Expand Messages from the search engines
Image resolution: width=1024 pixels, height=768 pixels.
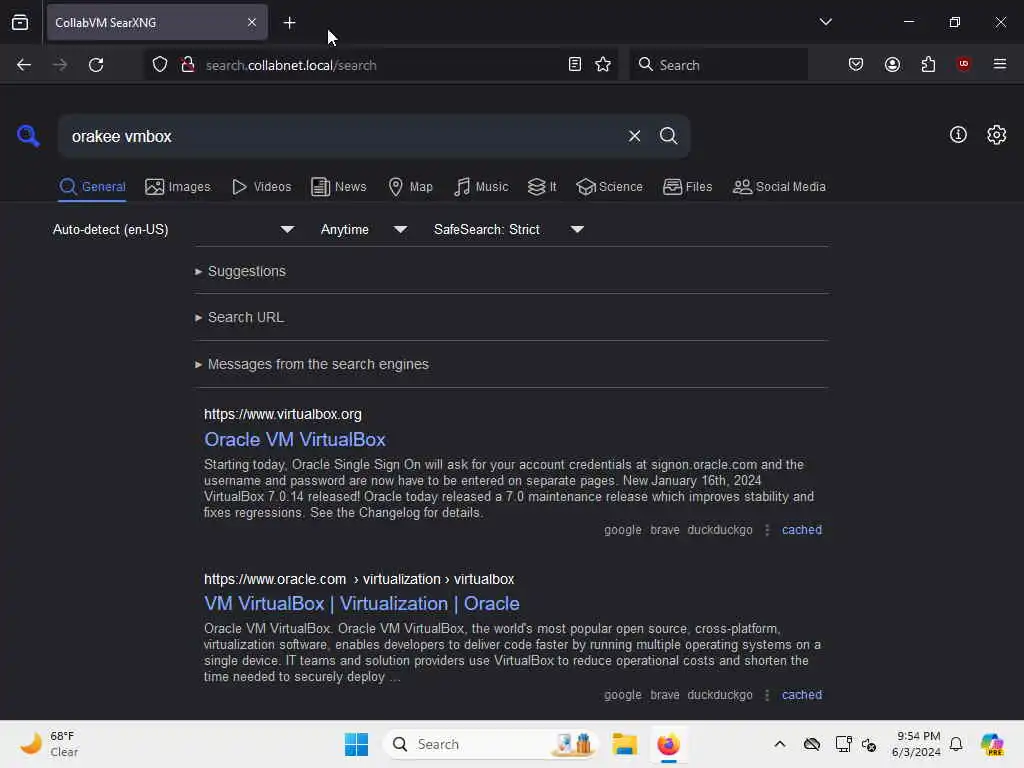(312, 364)
